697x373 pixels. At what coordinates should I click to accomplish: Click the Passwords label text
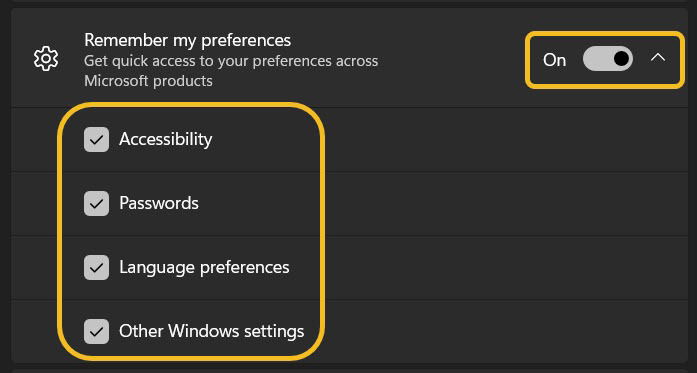[159, 203]
